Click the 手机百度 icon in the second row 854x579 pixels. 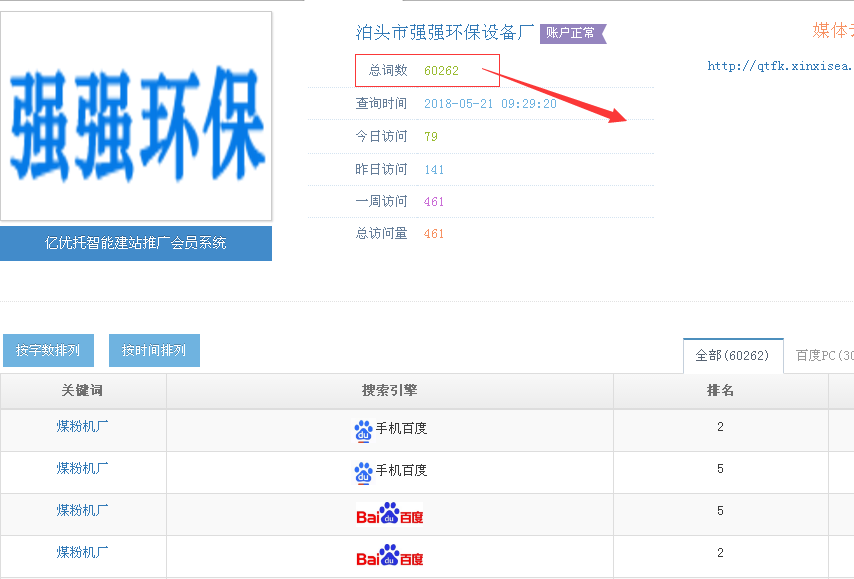(363, 472)
